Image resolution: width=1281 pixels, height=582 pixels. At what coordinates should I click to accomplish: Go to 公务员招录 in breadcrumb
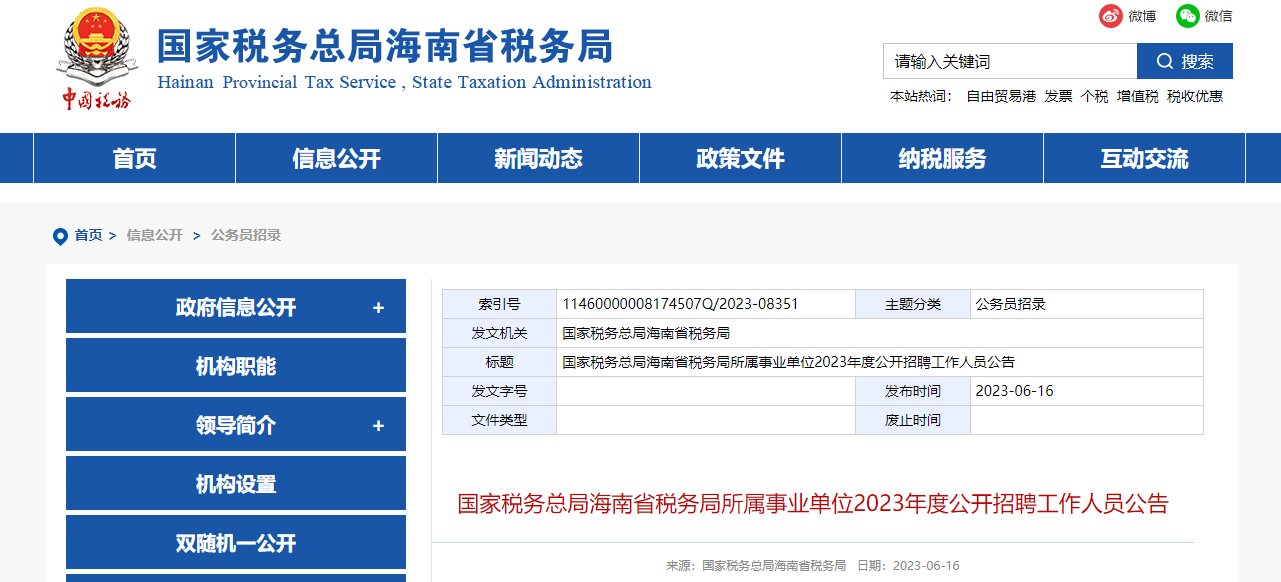[246, 235]
